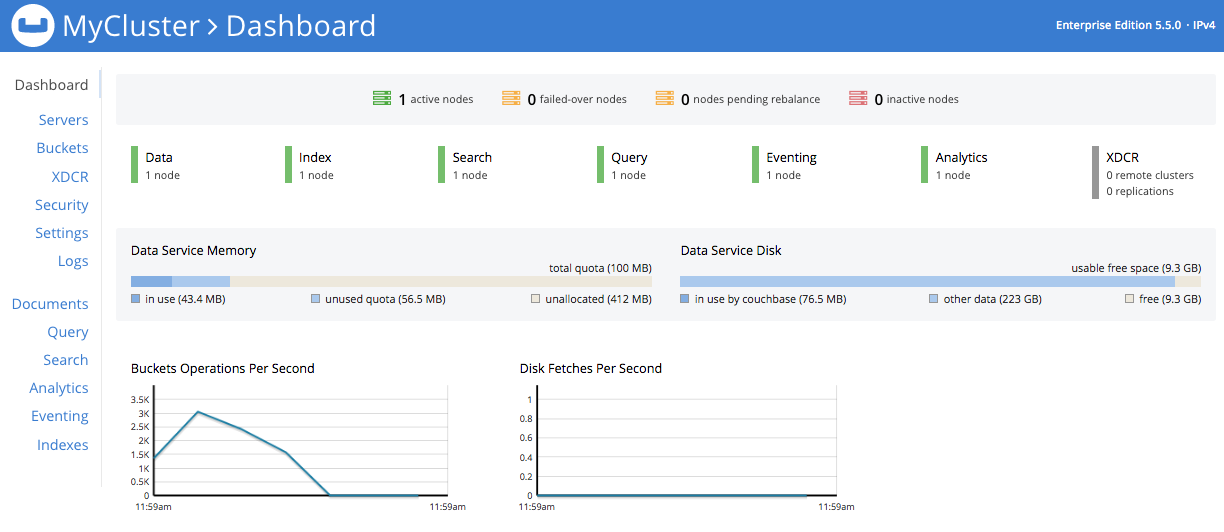Click the green Data service status bar

click(x=134, y=165)
